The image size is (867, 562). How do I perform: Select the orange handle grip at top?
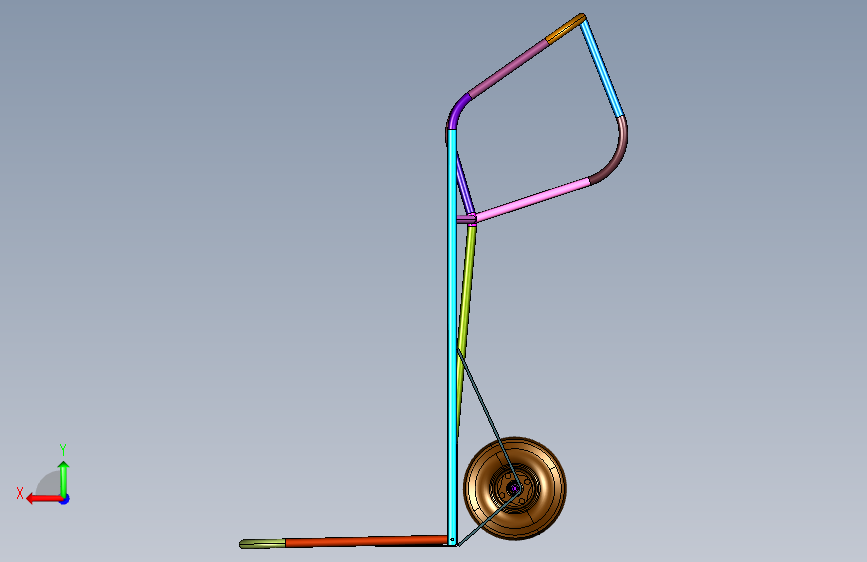(x=565, y=28)
